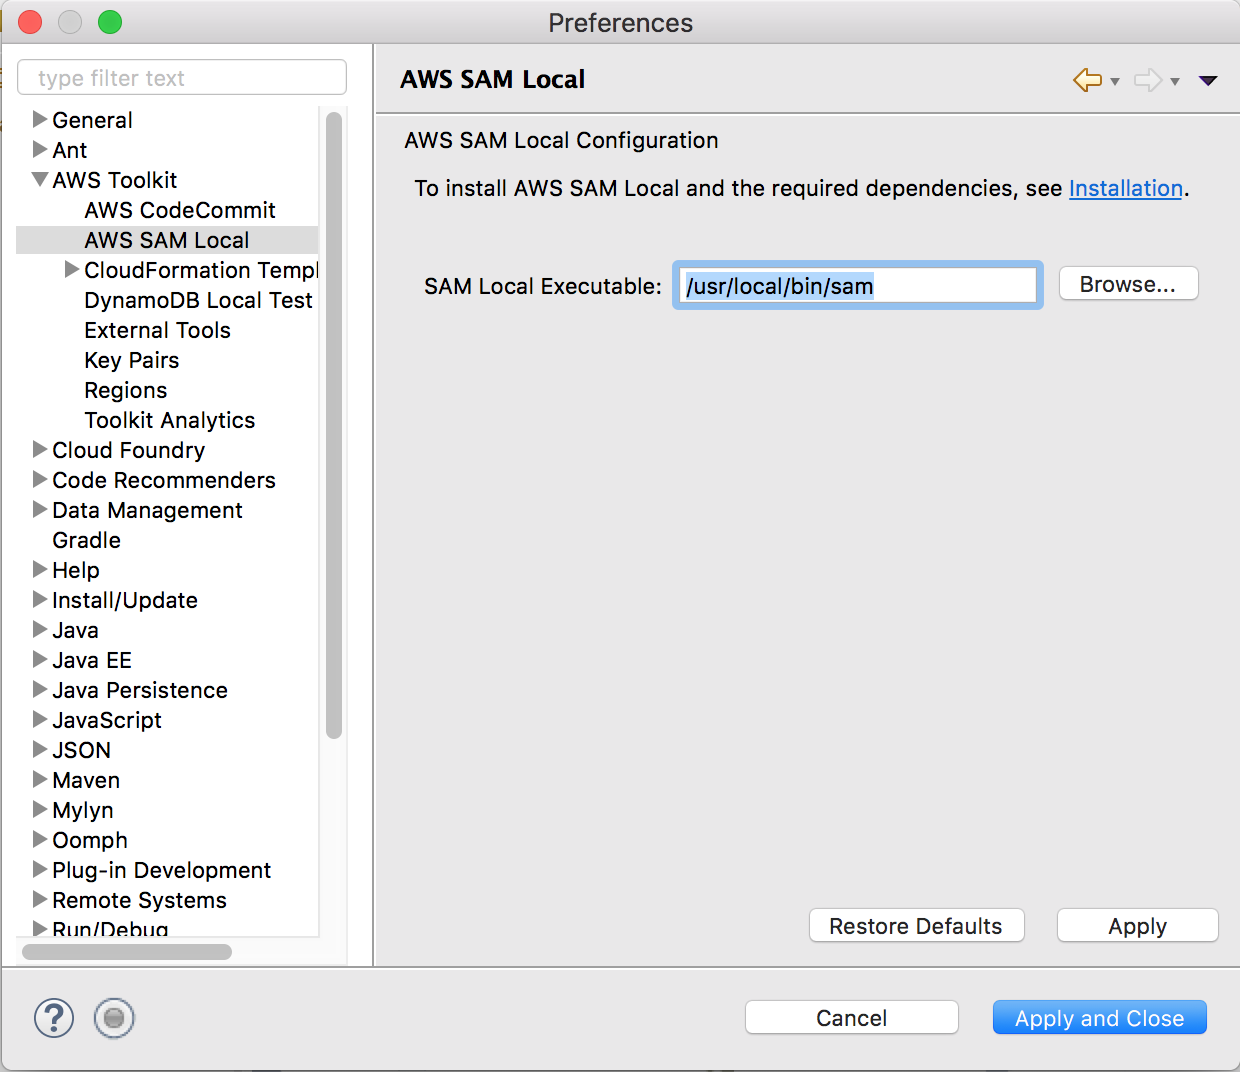Expand the Java EE node arrow

click(x=40, y=659)
